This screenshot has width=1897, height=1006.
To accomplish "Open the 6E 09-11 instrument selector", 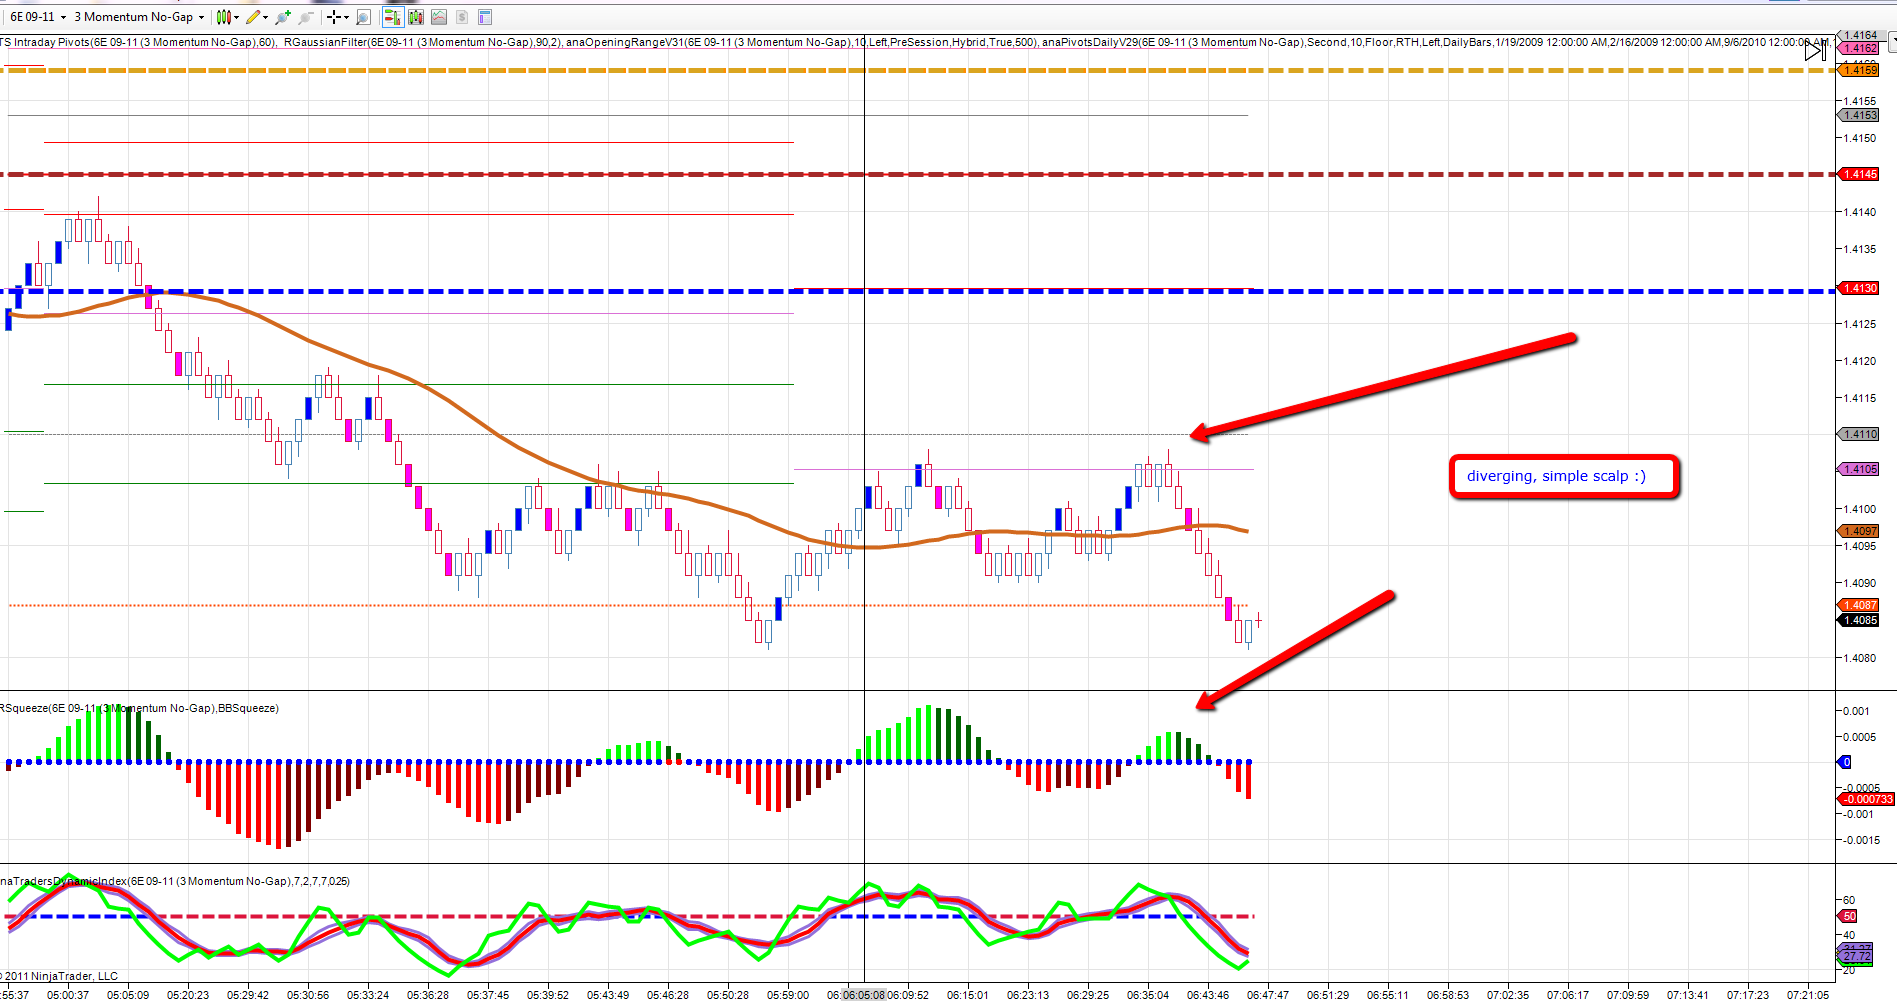I will click(38, 17).
